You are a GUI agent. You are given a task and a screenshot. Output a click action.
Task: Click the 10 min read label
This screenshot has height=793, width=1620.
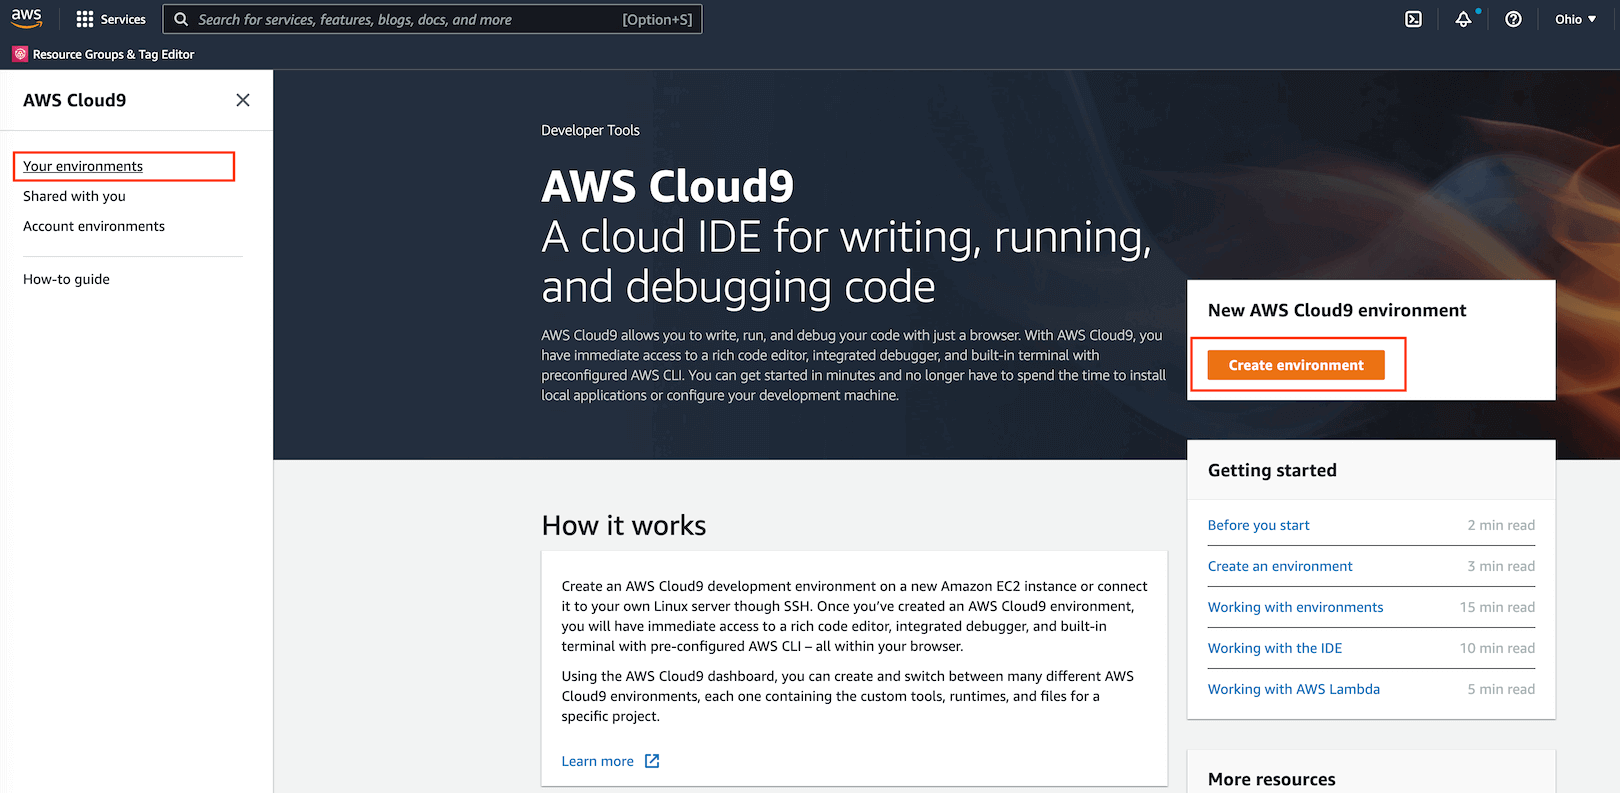[x=1497, y=648]
